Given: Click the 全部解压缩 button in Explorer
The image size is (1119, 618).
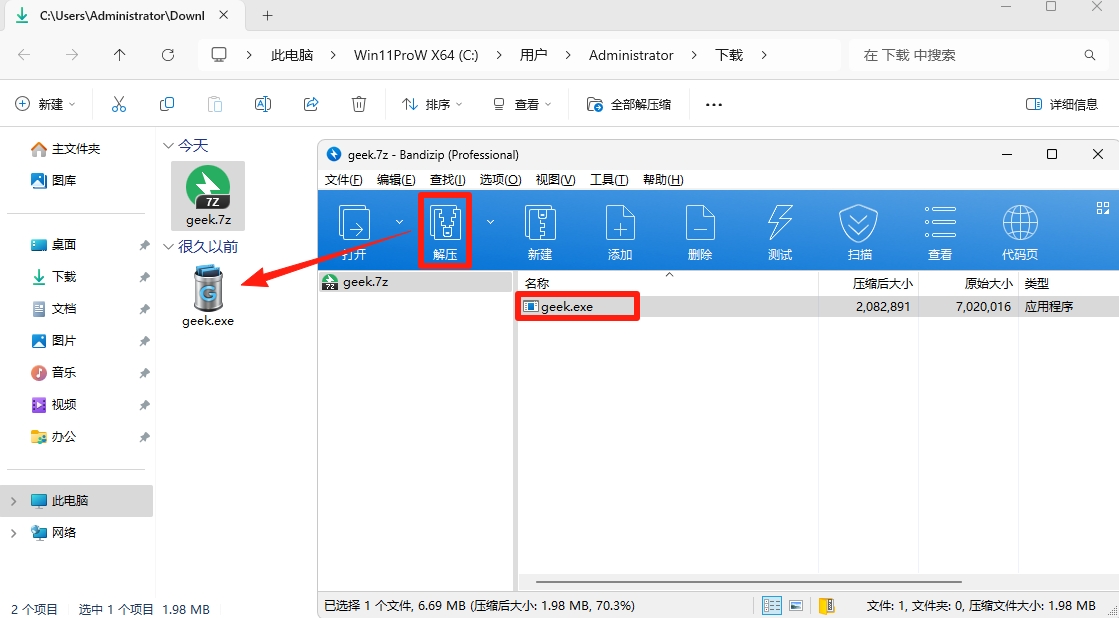Looking at the screenshot, I should pos(628,103).
